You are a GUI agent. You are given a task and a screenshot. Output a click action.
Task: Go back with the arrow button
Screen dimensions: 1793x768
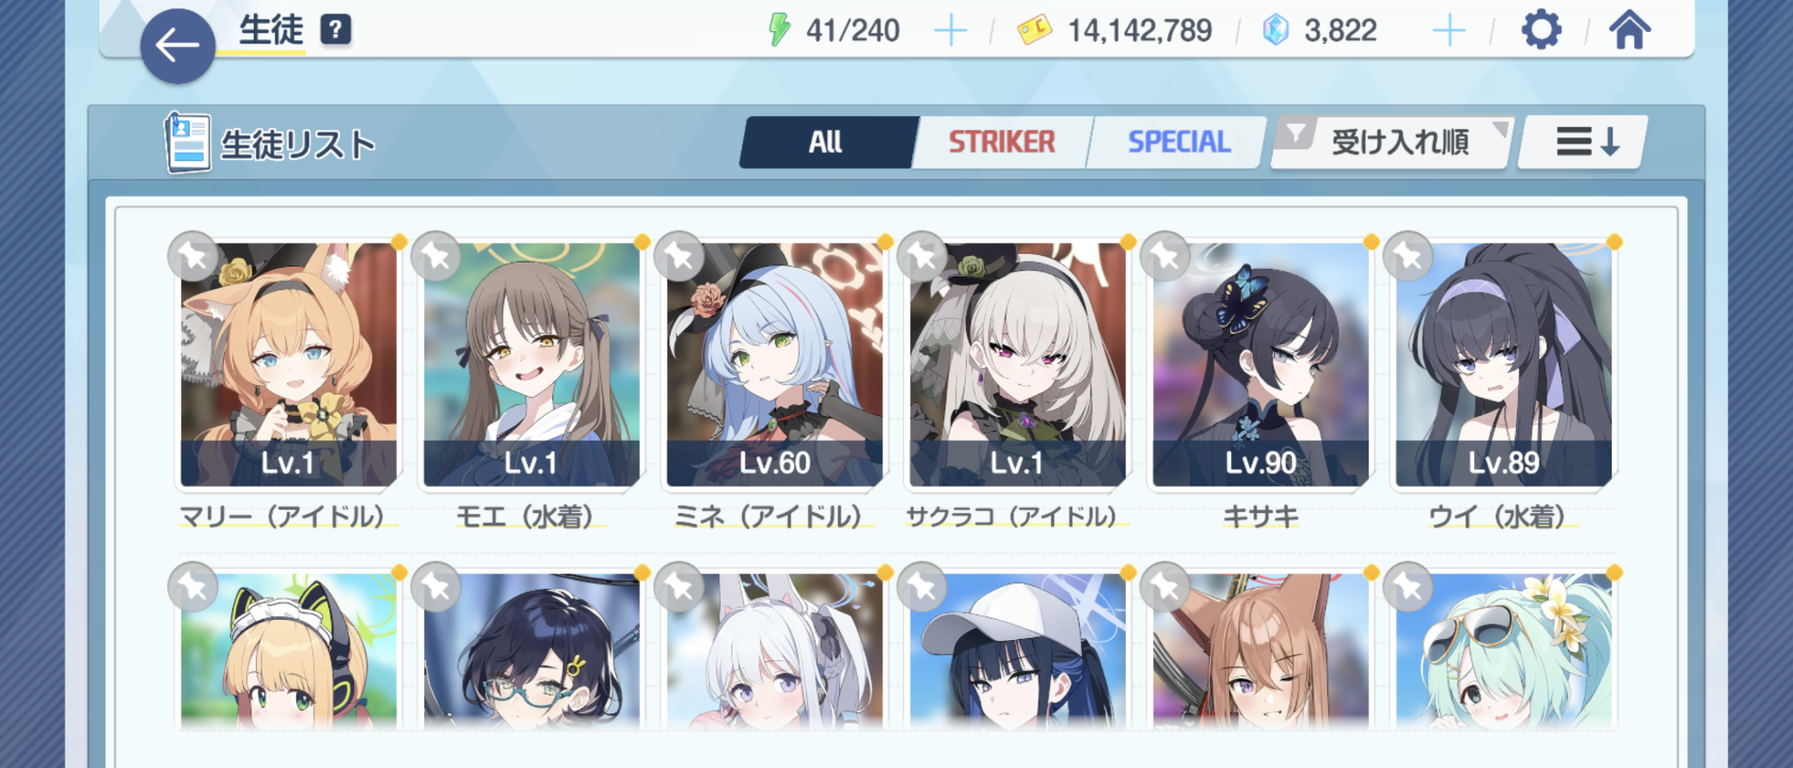tap(177, 45)
